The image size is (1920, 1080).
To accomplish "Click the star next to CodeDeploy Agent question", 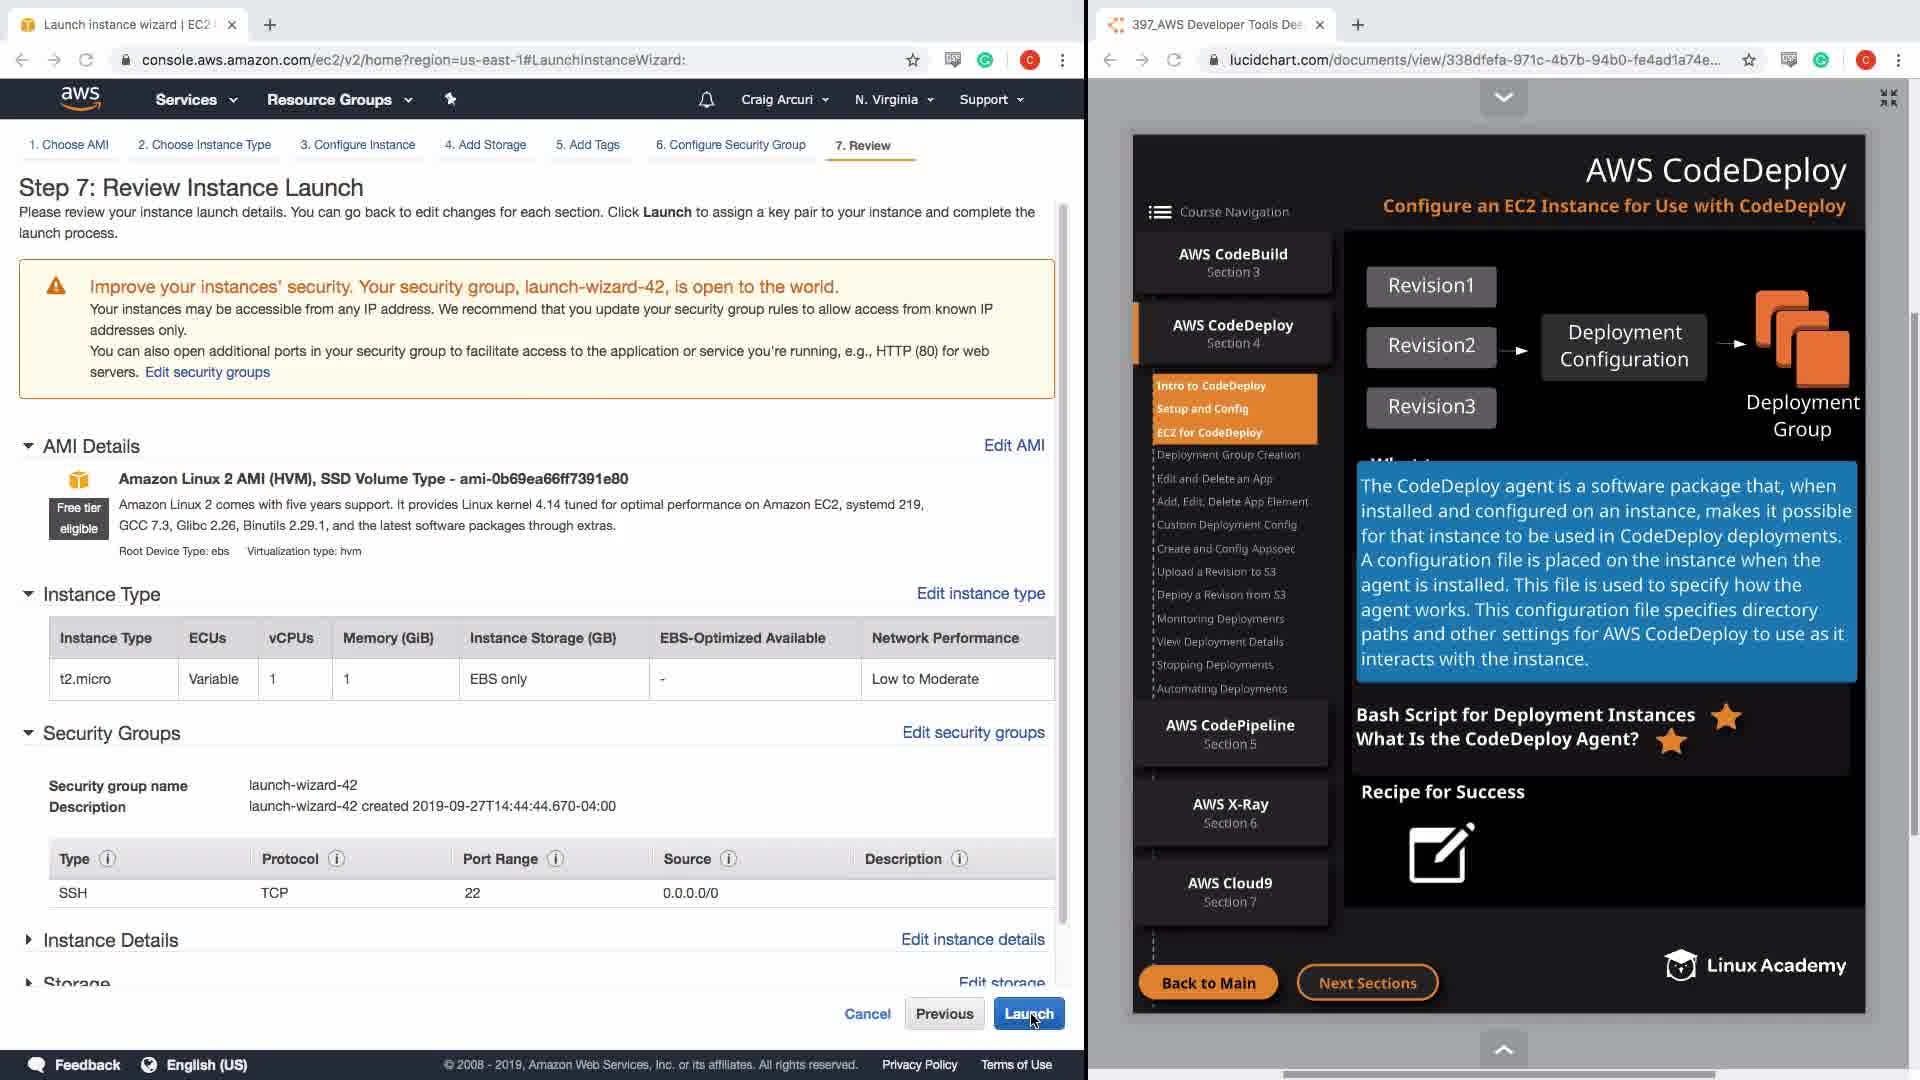I will tap(1671, 741).
